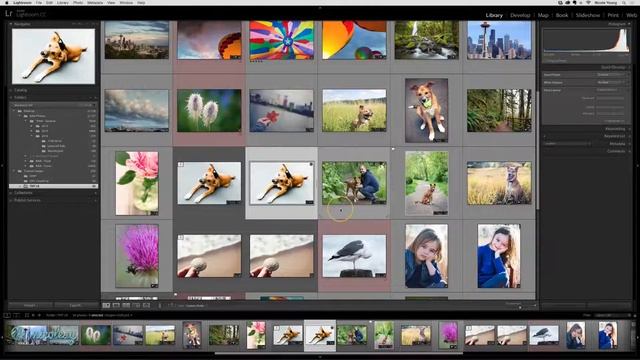
Task: Switch to the Book module
Action: tap(562, 15)
